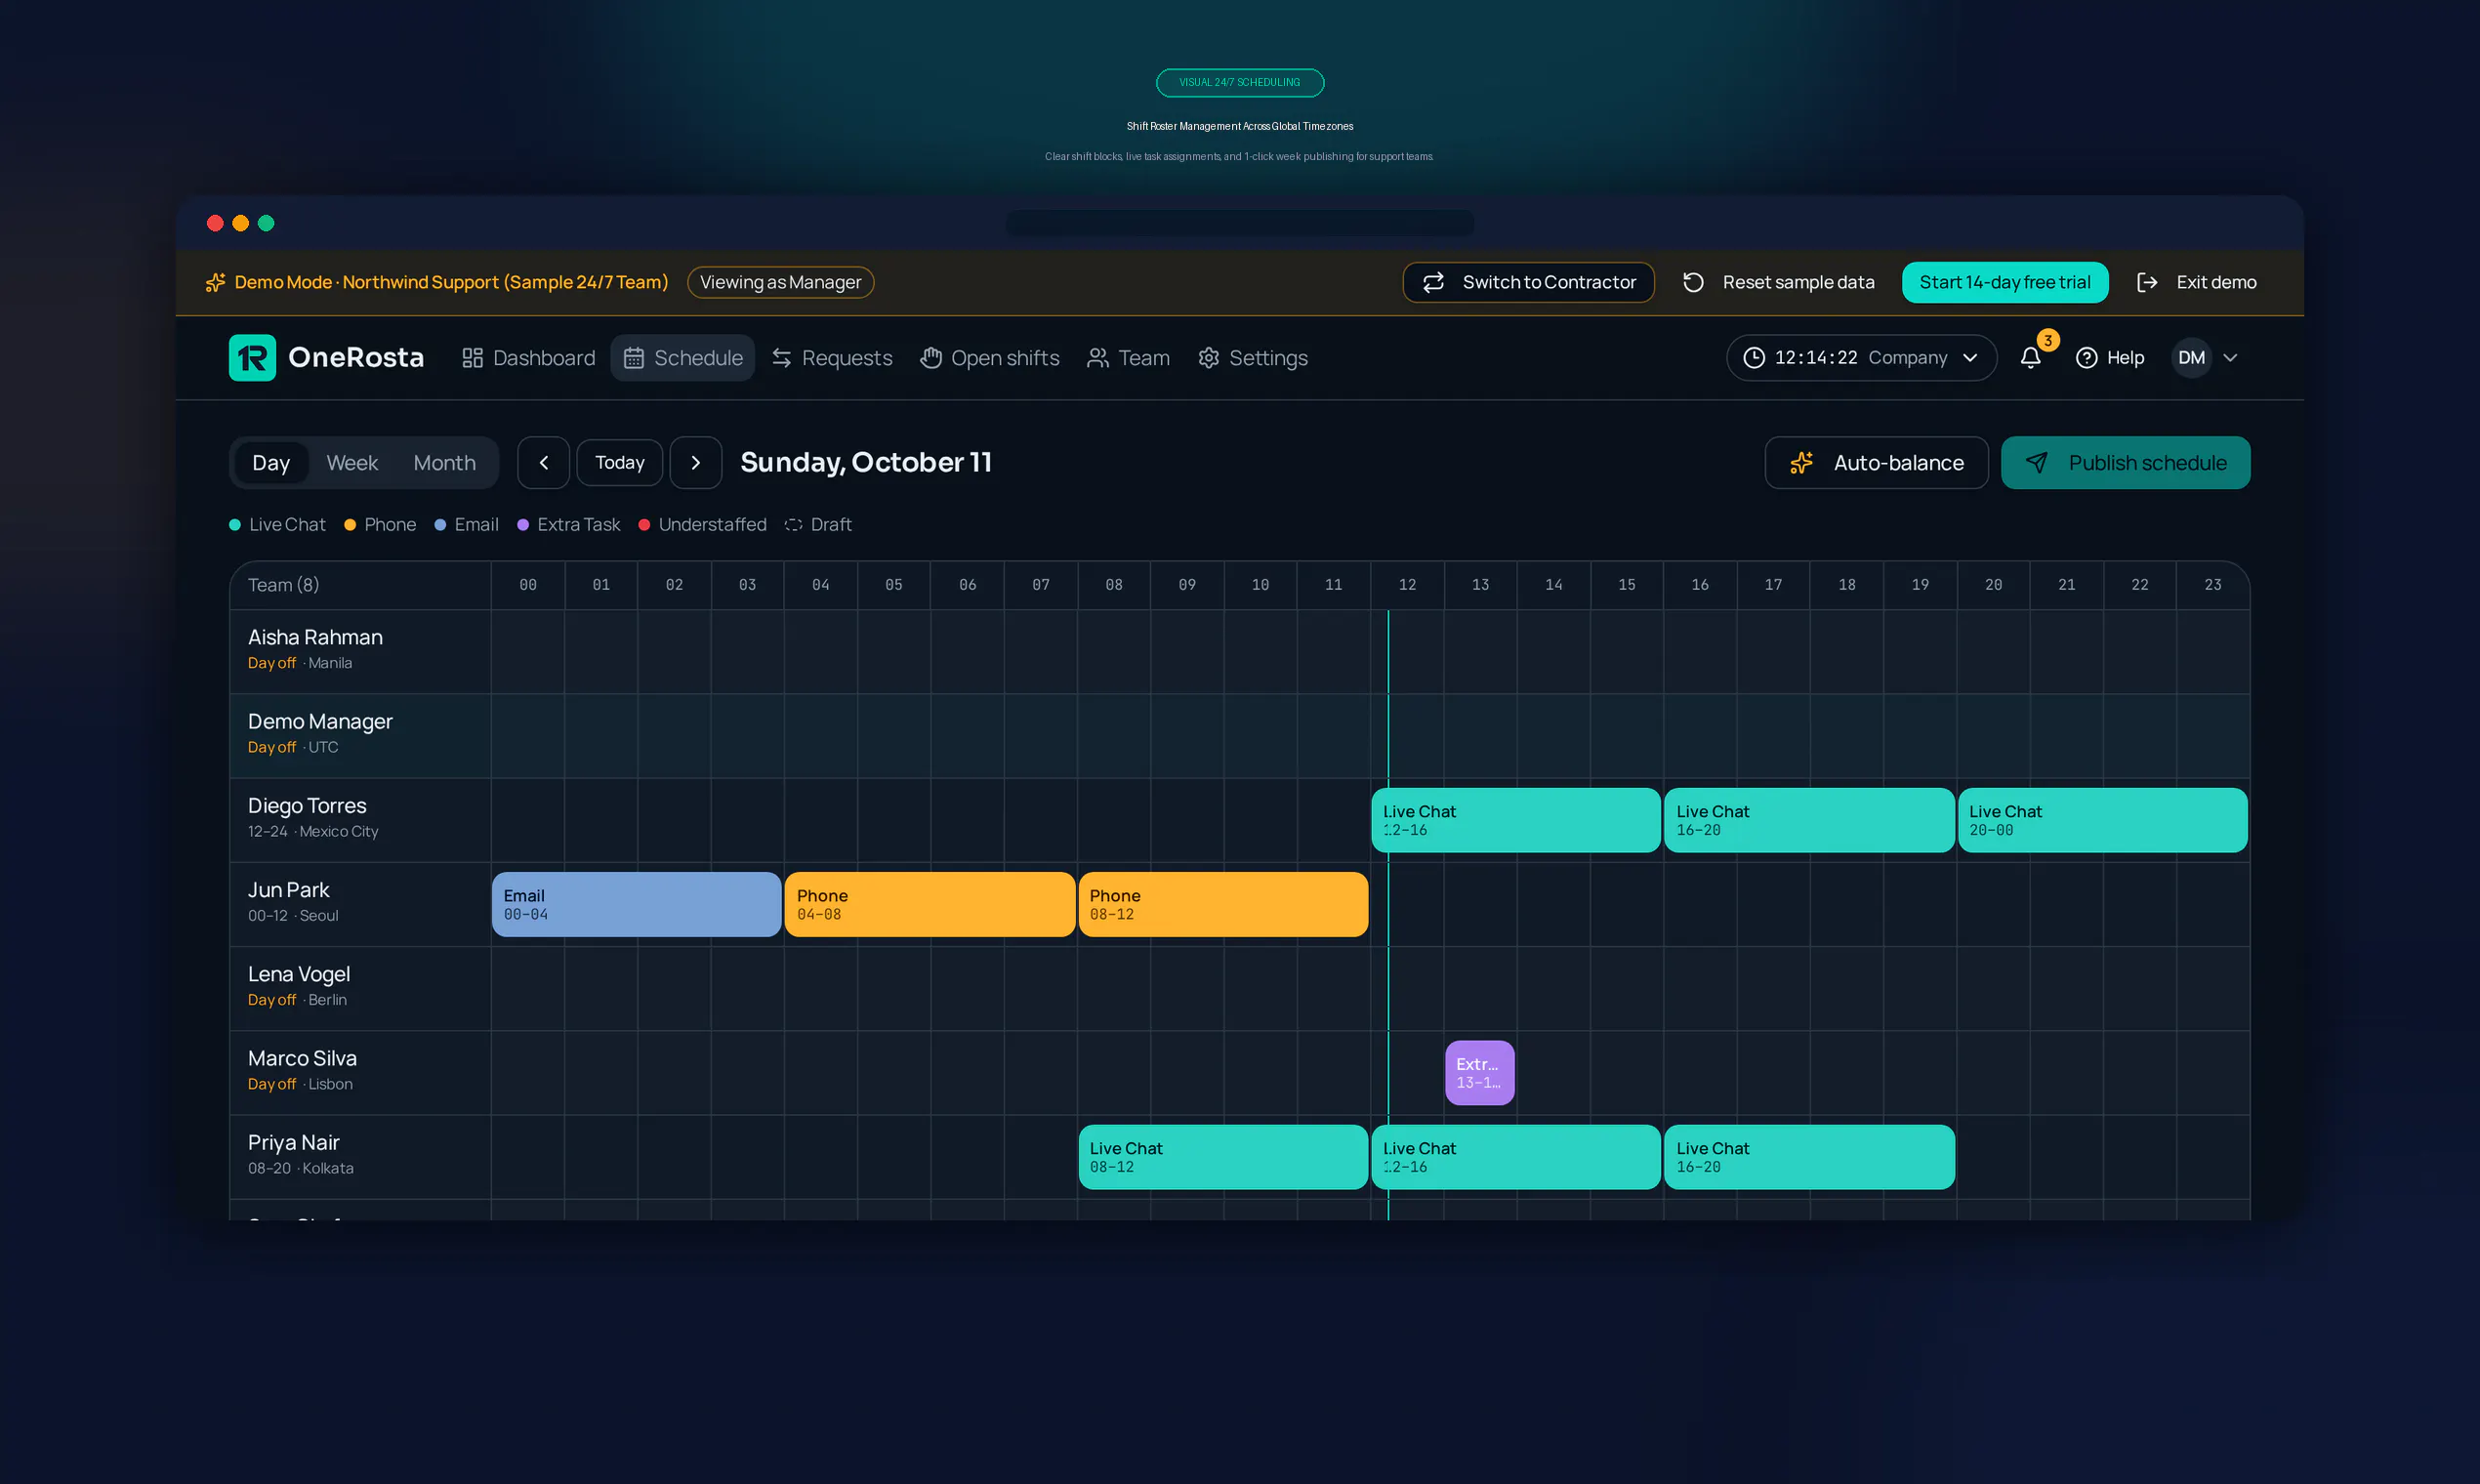Image resolution: width=2480 pixels, height=1484 pixels.
Task: Click the Live Chat legend dot
Action: [x=235, y=524]
